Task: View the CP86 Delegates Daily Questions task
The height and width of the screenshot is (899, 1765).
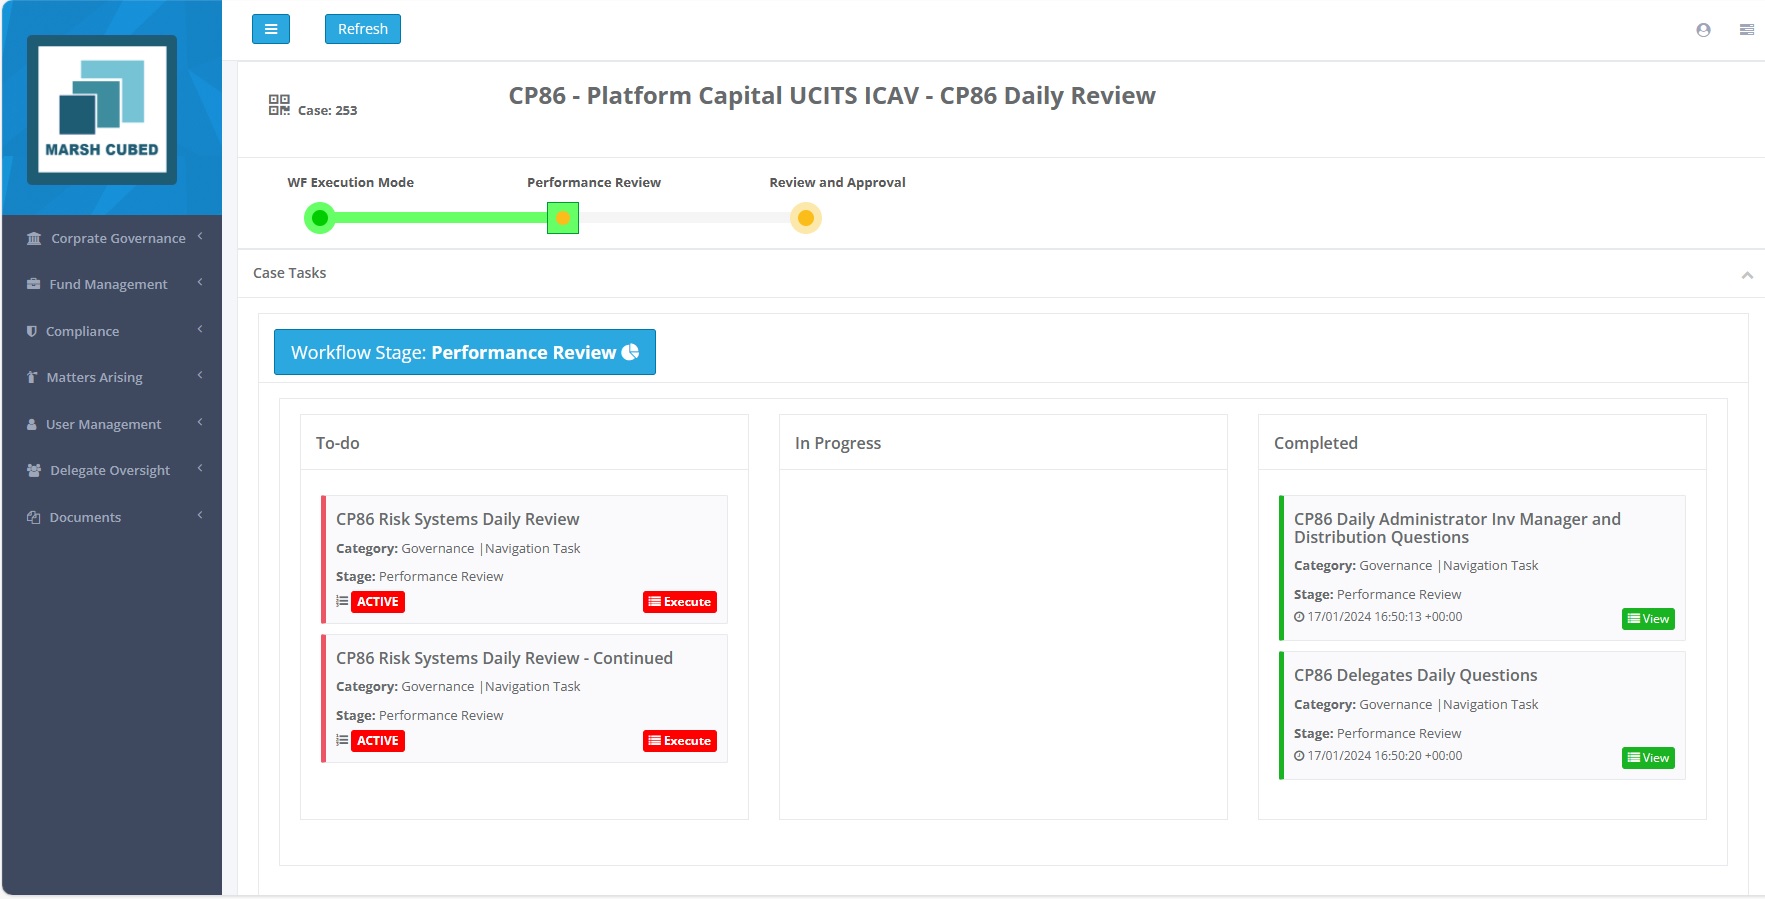Action: [1647, 758]
